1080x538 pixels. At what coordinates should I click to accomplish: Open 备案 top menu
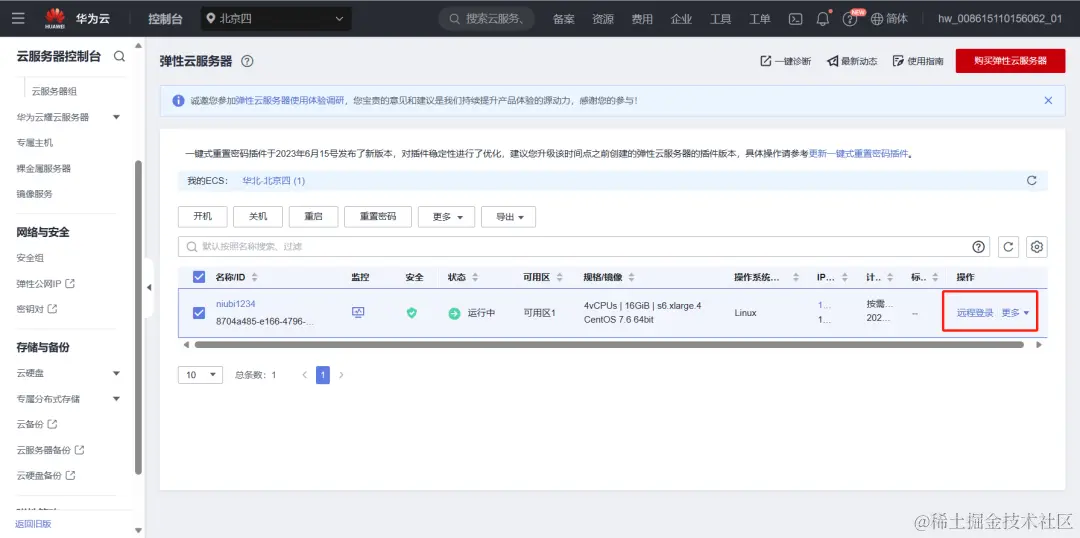[x=563, y=19]
